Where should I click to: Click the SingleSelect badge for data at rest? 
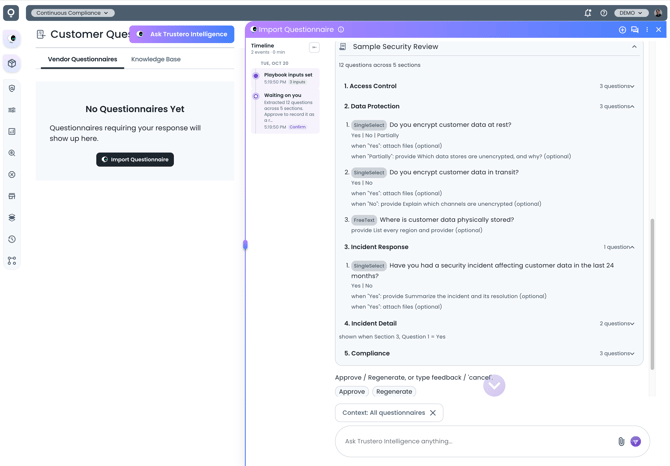point(369,125)
